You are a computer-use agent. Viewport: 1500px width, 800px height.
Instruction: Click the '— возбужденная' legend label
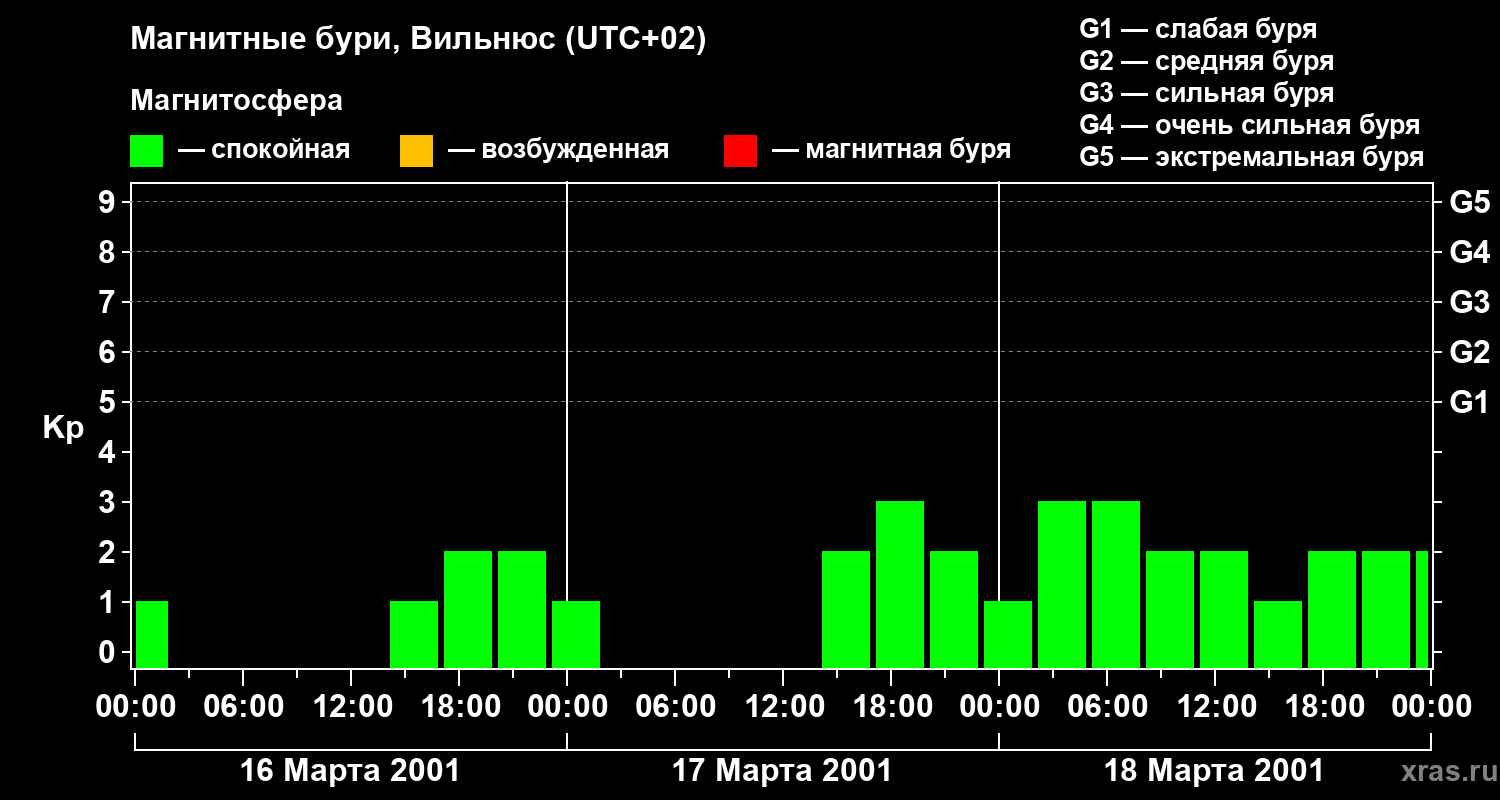pos(558,151)
